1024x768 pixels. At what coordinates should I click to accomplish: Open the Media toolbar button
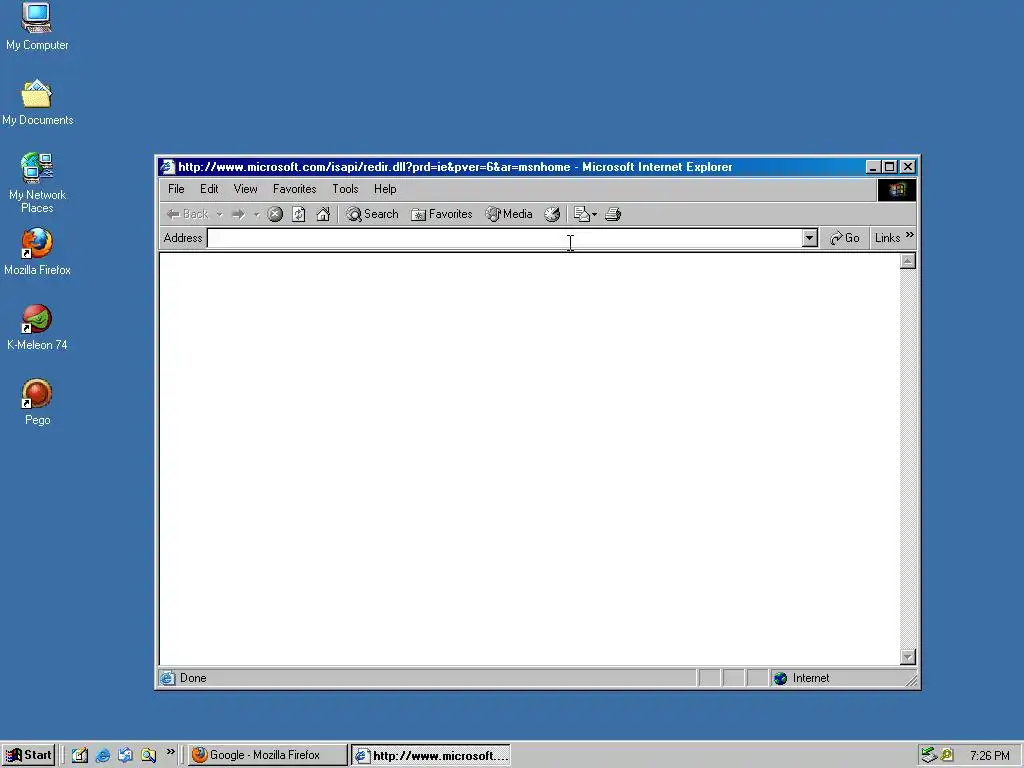pos(509,214)
